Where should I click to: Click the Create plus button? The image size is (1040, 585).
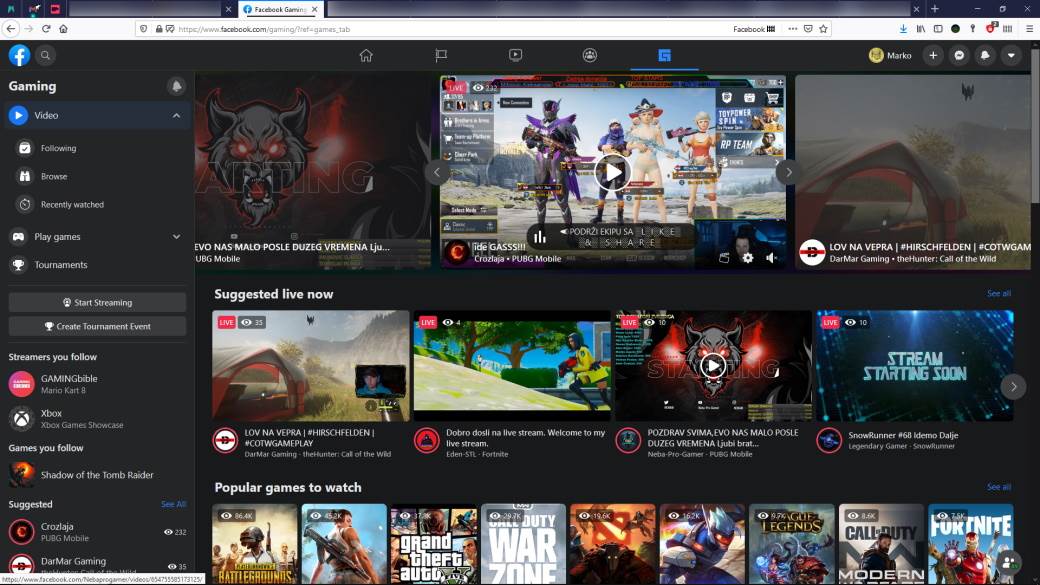(933, 55)
